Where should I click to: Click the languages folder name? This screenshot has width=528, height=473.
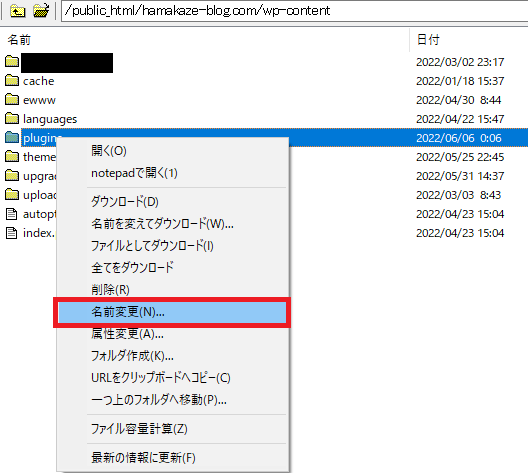coord(50,119)
